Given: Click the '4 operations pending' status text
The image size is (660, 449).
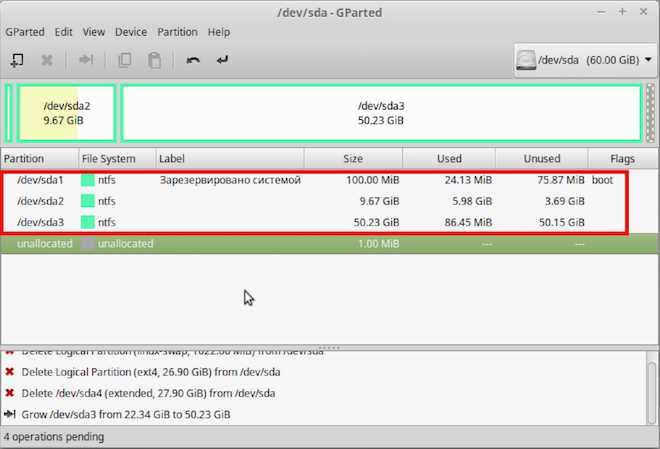Looking at the screenshot, I should pyautogui.click(x=54, y=437).
